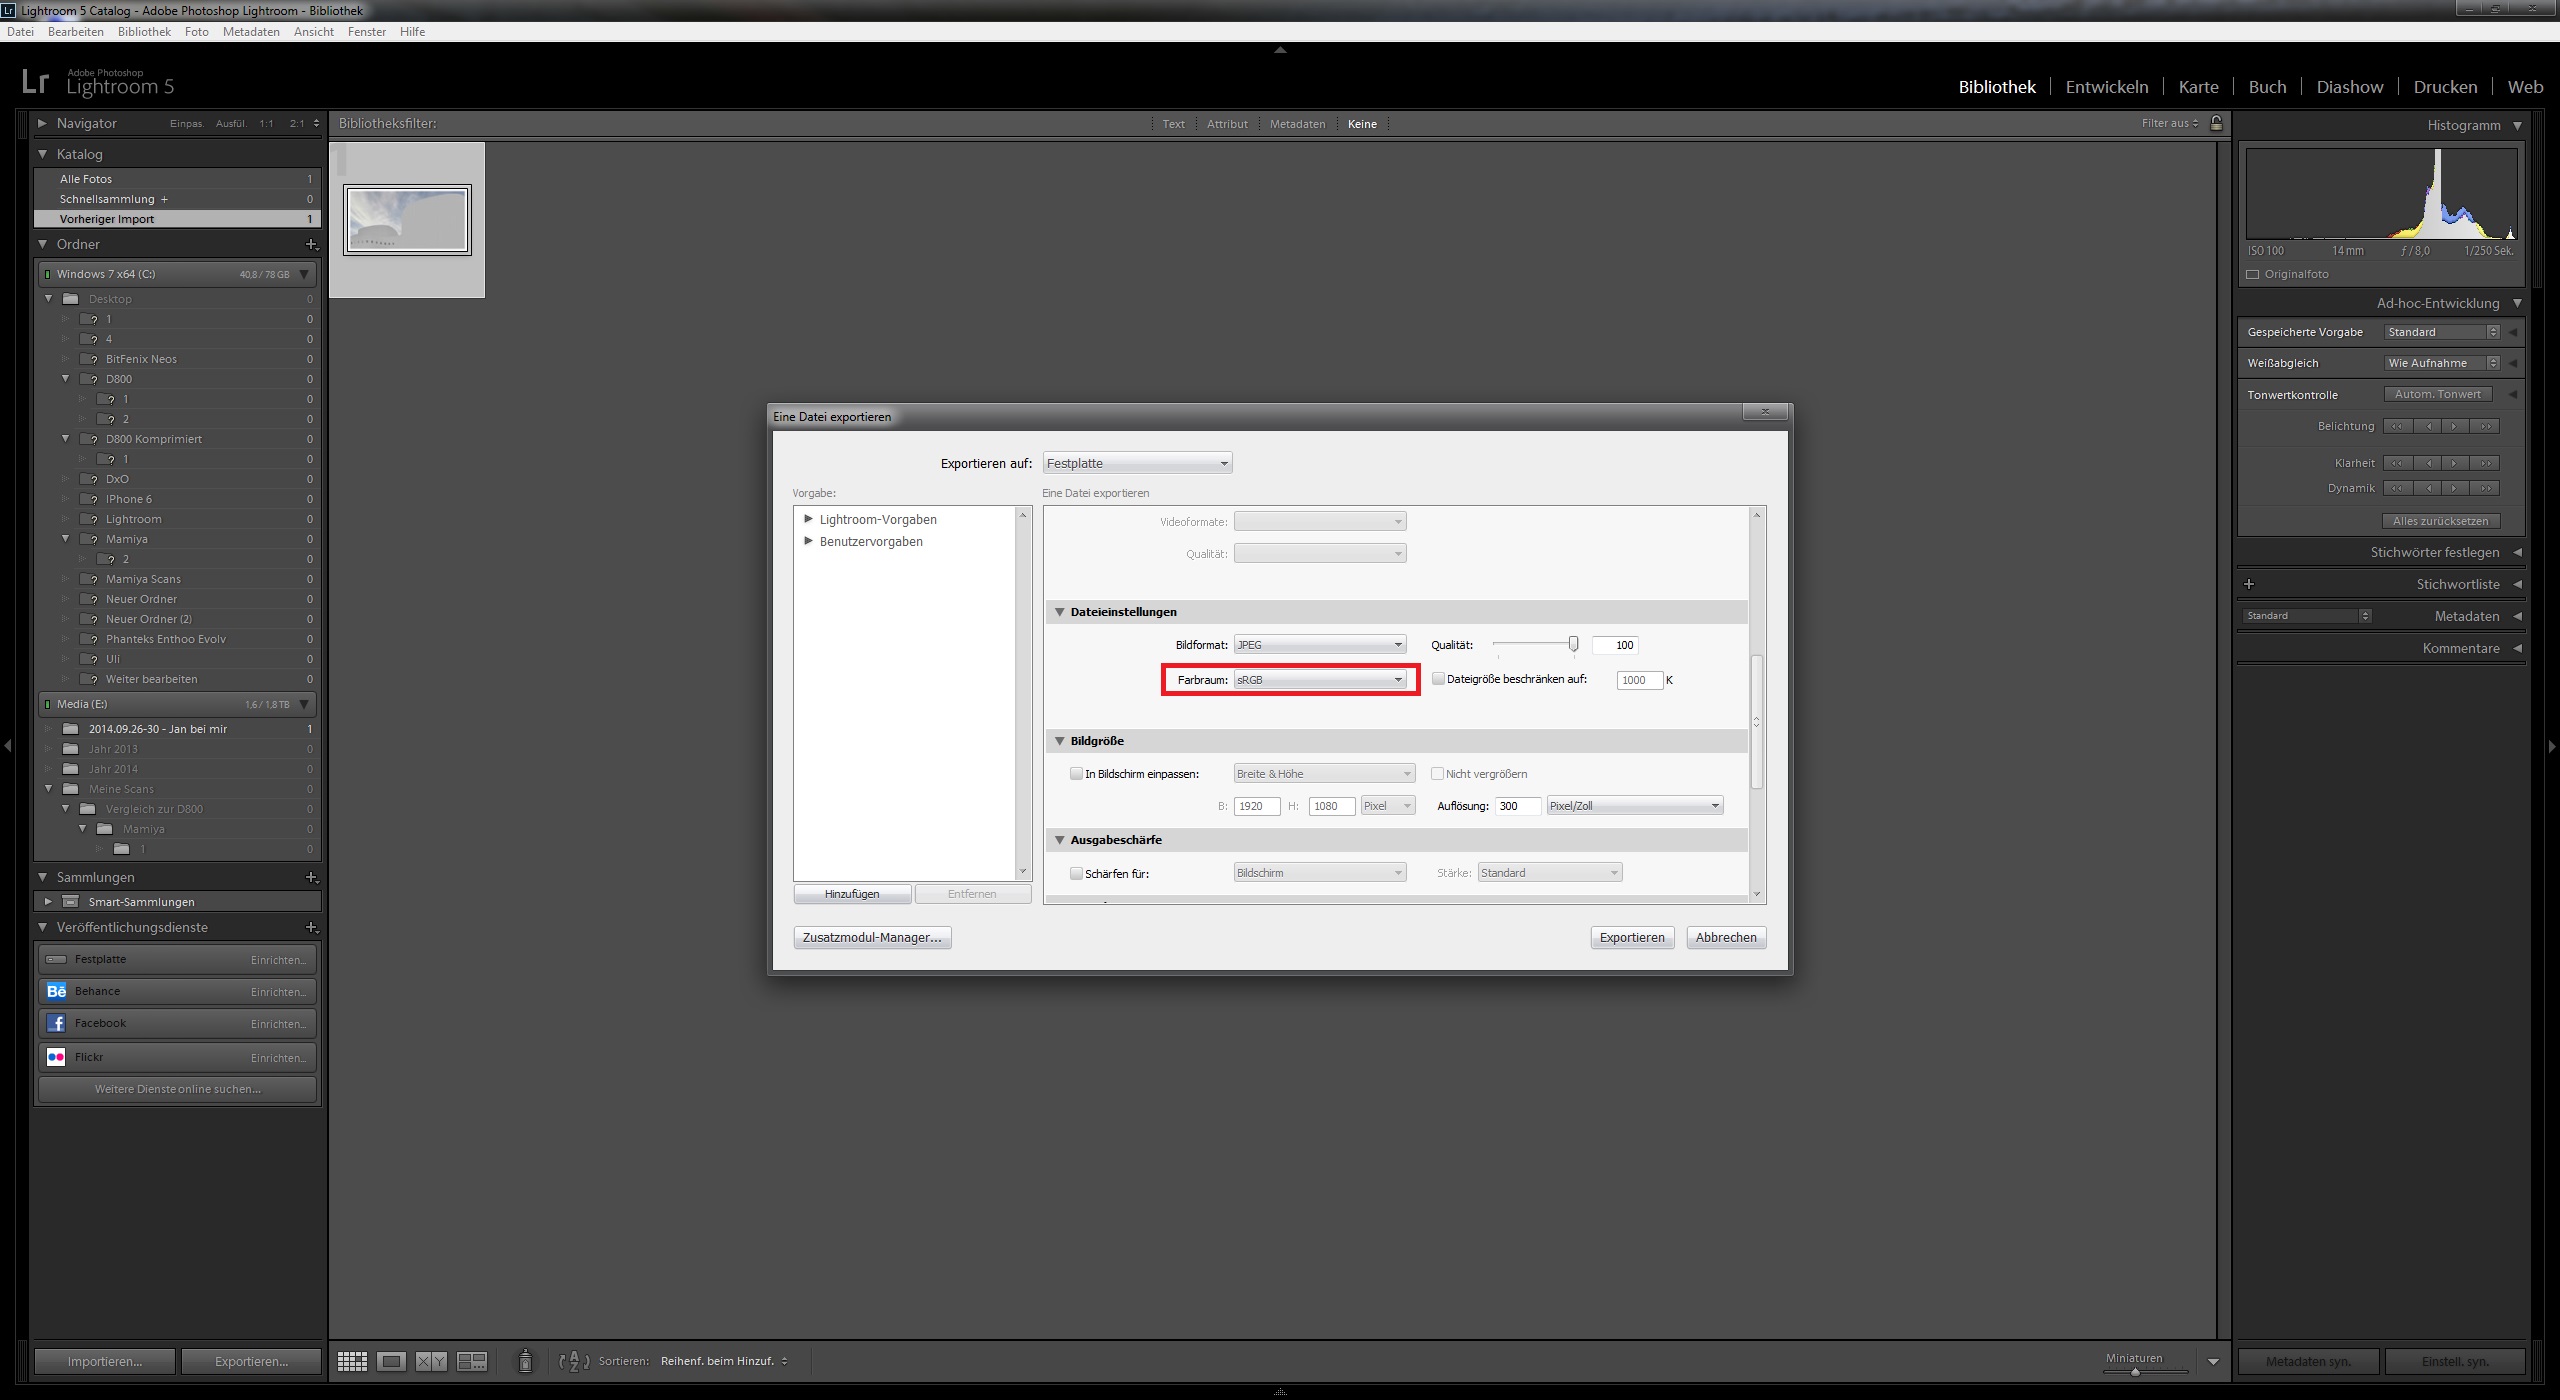The image size is (2560, 1400).
Task: Open the Bildformat JPEG dropdown
Action: [1320, 645]
